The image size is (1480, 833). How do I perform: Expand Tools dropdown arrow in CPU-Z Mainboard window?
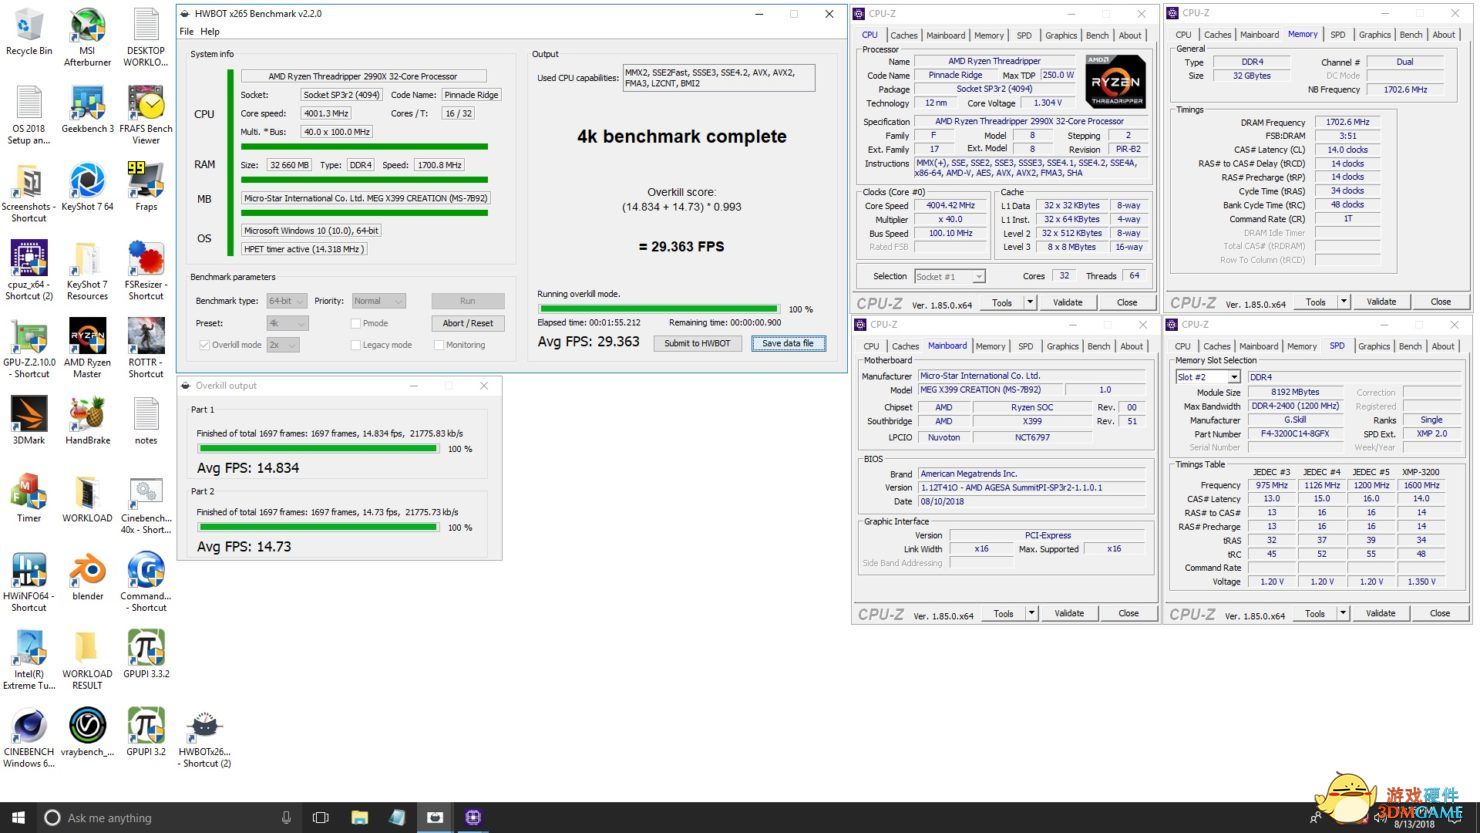pos(1031,614)
